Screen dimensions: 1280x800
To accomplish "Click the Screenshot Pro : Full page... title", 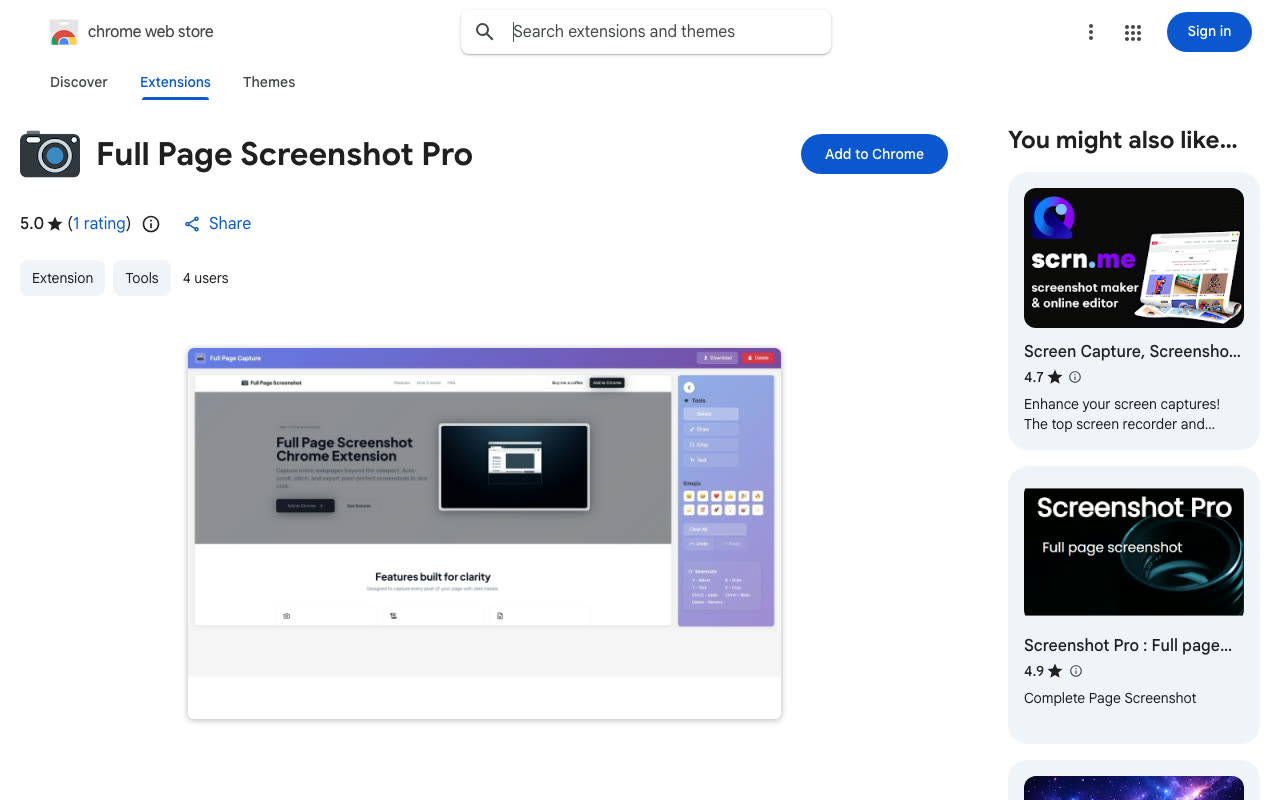I will tap(1128, 646).
